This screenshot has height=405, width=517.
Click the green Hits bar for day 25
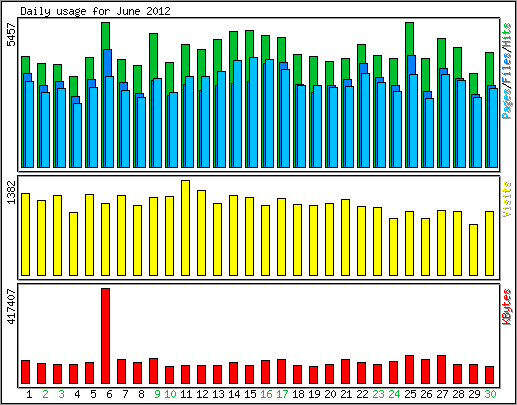(409, 39)
